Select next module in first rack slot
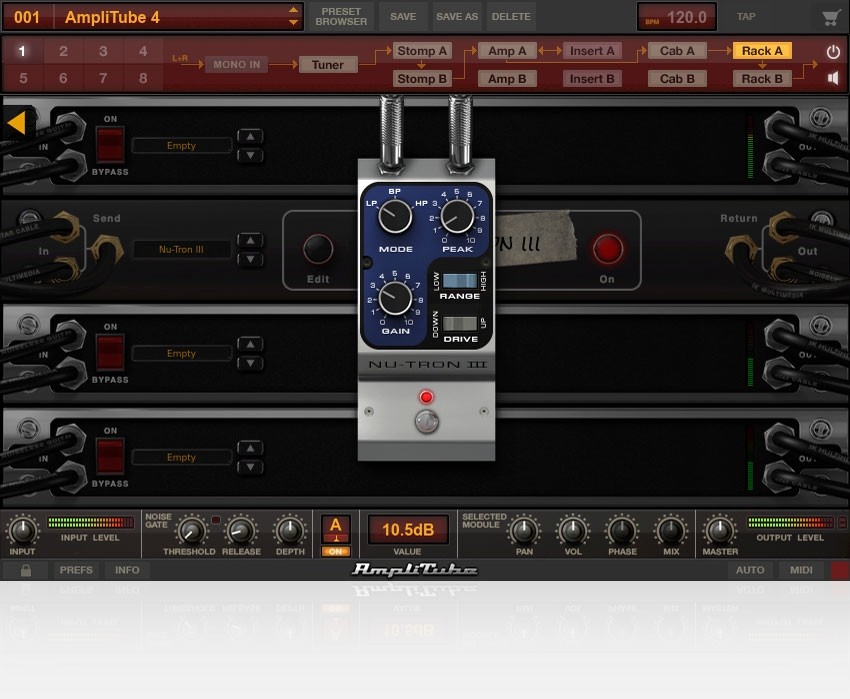Viewport: 850px width, 699px height. tap(250, 156)
